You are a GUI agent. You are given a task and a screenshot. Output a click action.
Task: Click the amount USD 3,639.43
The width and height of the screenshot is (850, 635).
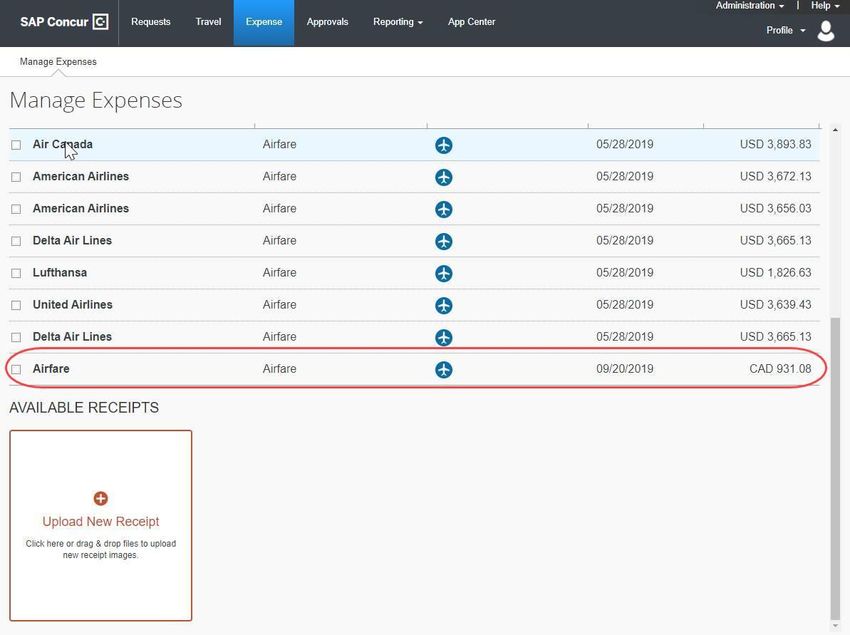click(775, 304)
